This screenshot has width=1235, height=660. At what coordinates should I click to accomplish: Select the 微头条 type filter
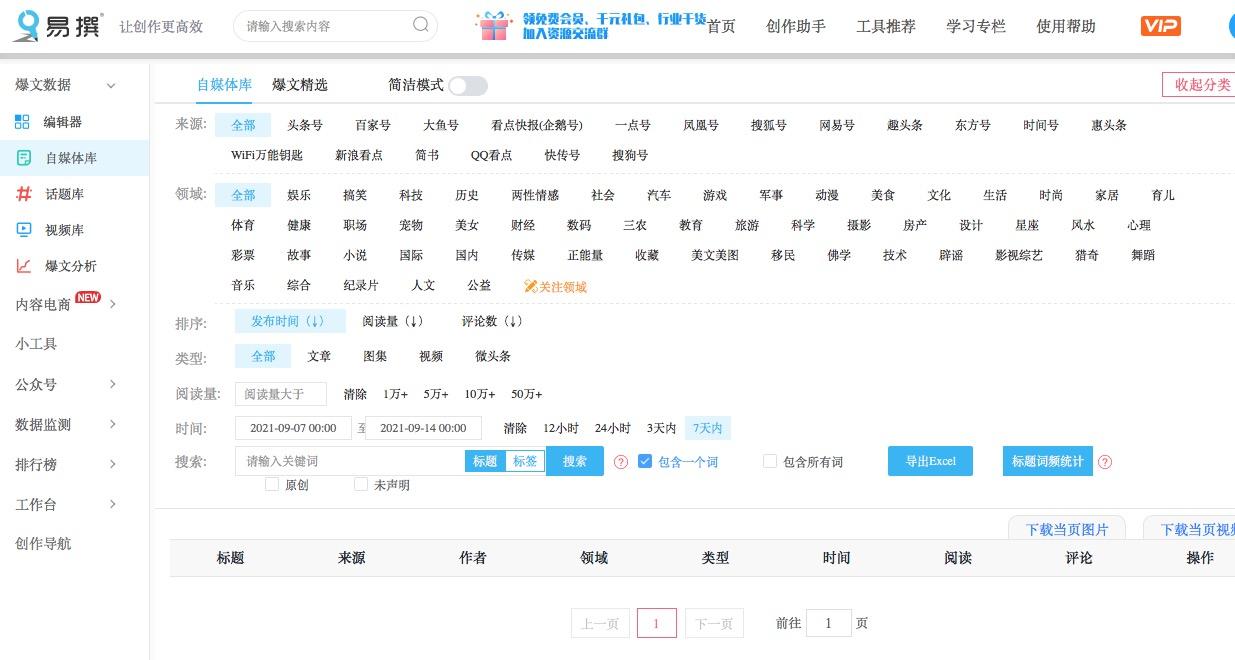493,356
